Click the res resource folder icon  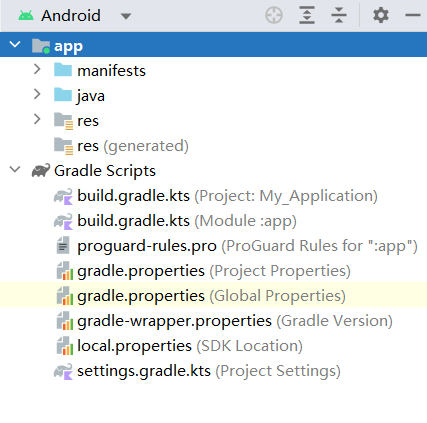pyautogui.click(x=63, y=121)
